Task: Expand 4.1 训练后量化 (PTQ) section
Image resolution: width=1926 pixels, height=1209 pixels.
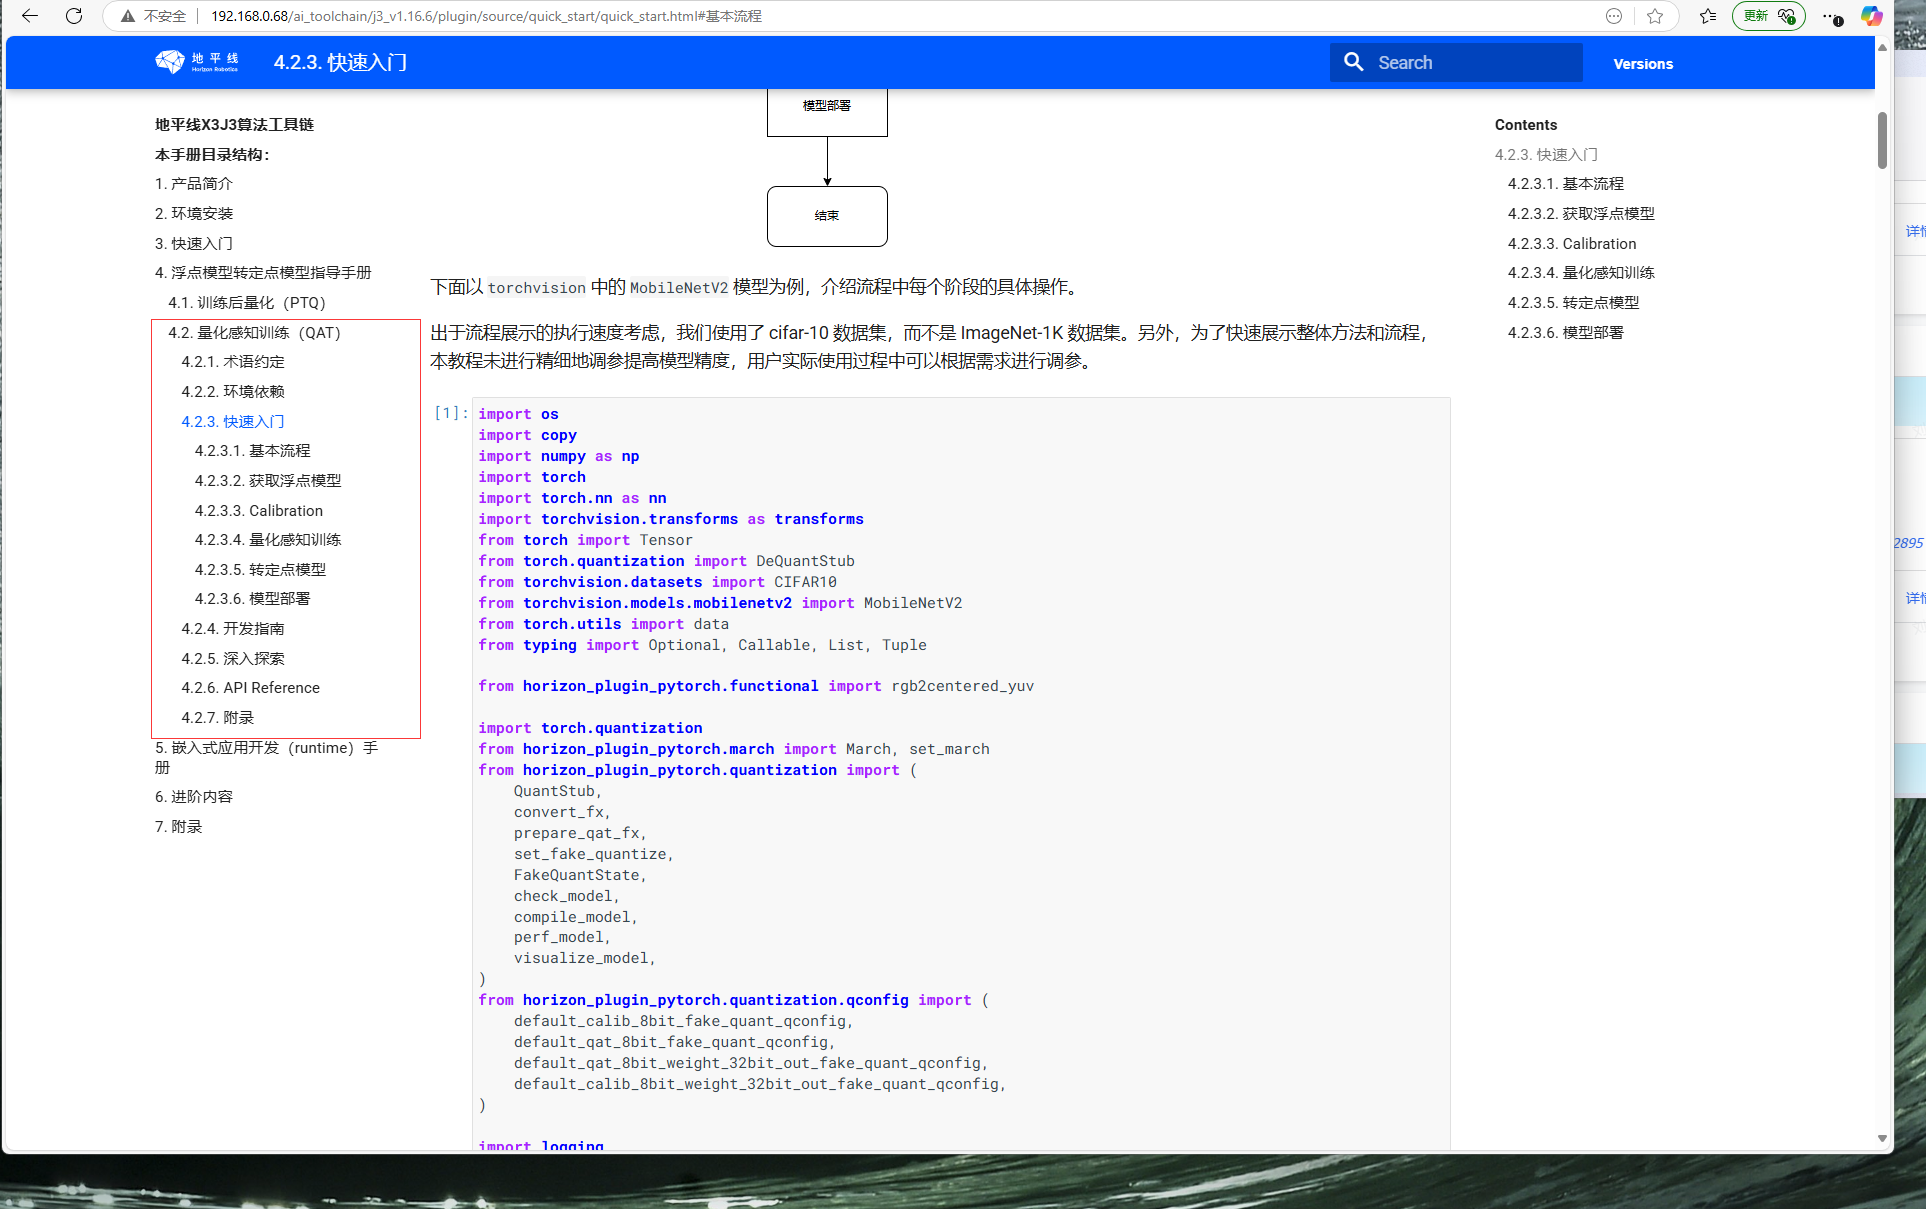Action: [x=246, y=303]
